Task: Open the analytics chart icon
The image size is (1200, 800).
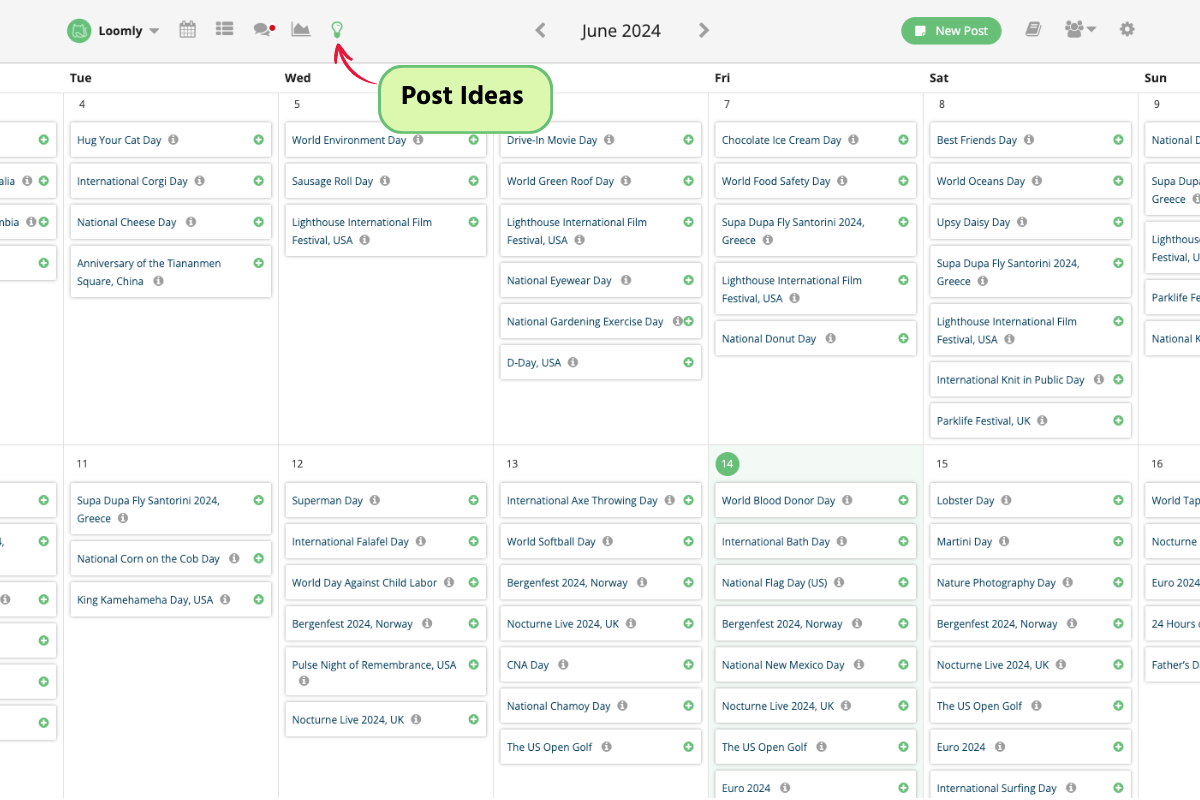Action: pyautogui.click(x=300, y=30)
